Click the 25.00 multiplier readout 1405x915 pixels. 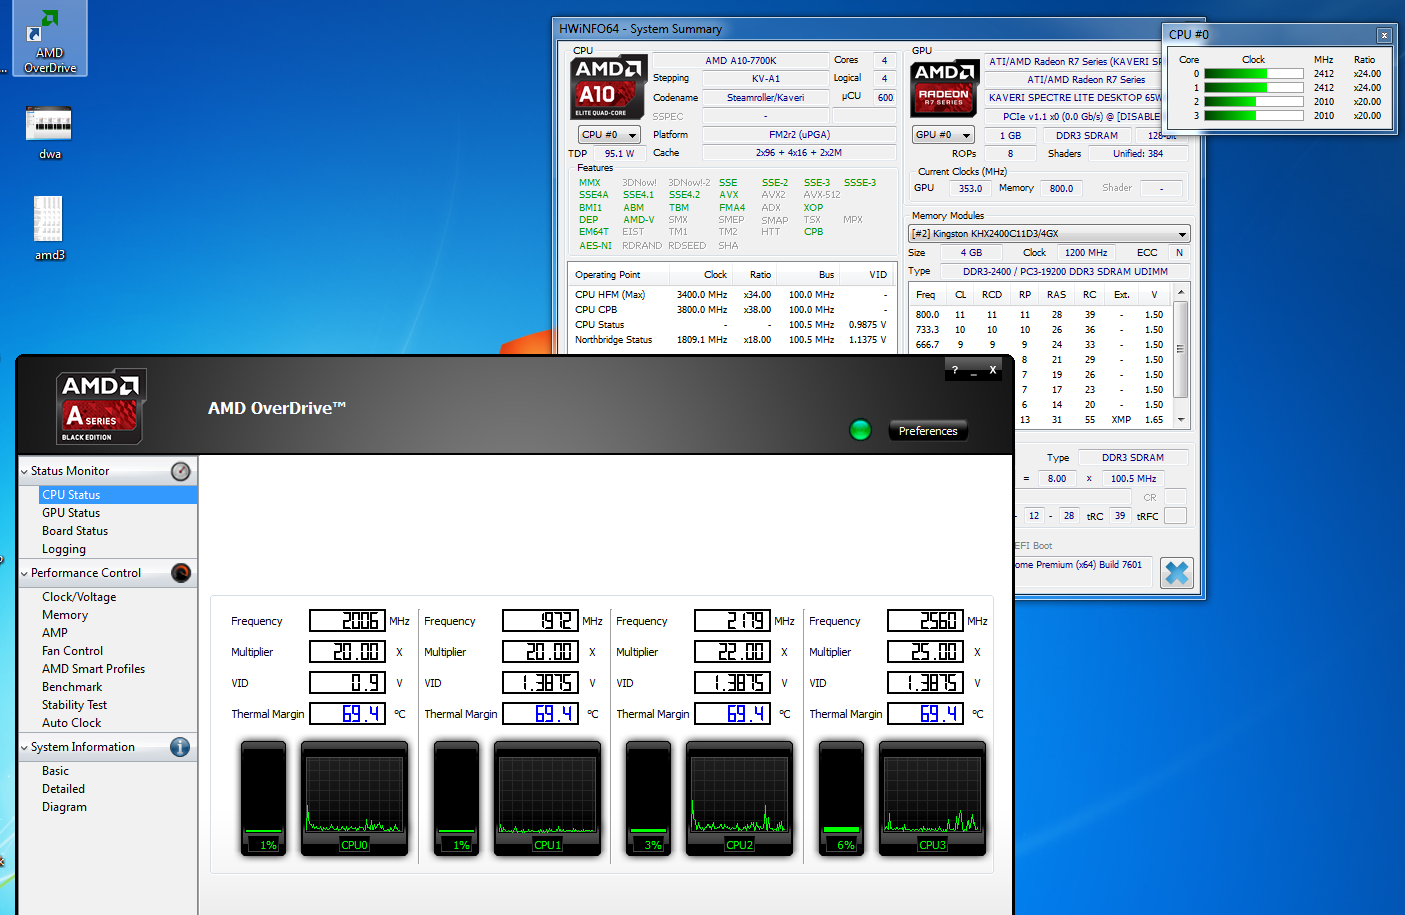point(925,652)
